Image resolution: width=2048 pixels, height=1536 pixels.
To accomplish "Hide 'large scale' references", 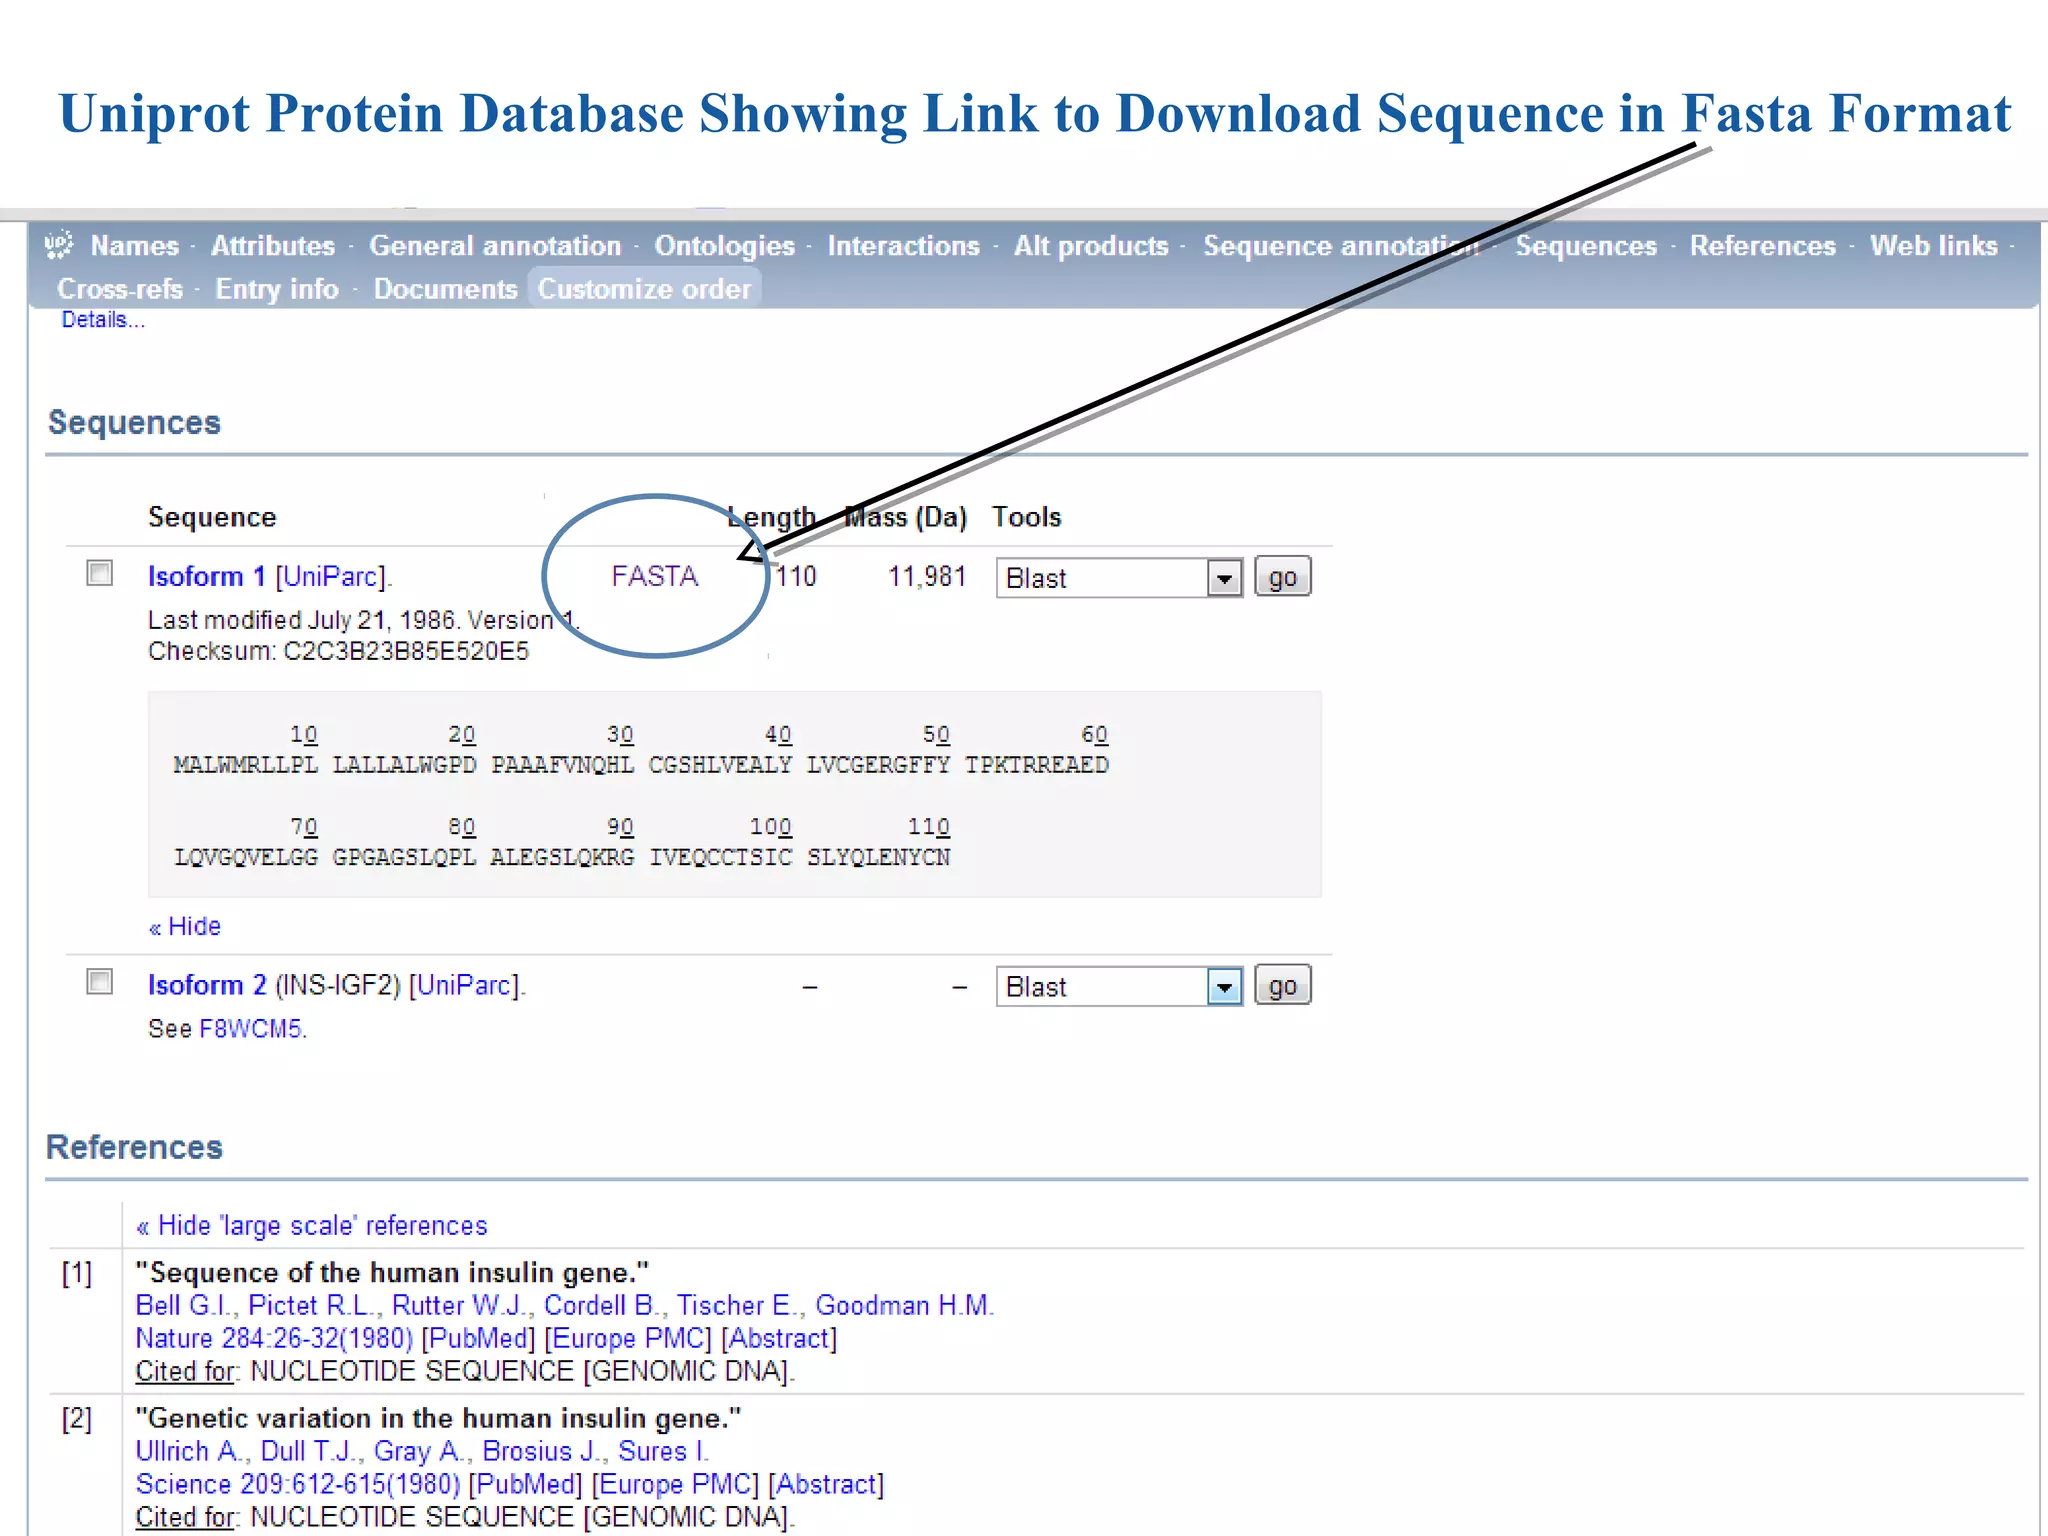I will 312,1225.
